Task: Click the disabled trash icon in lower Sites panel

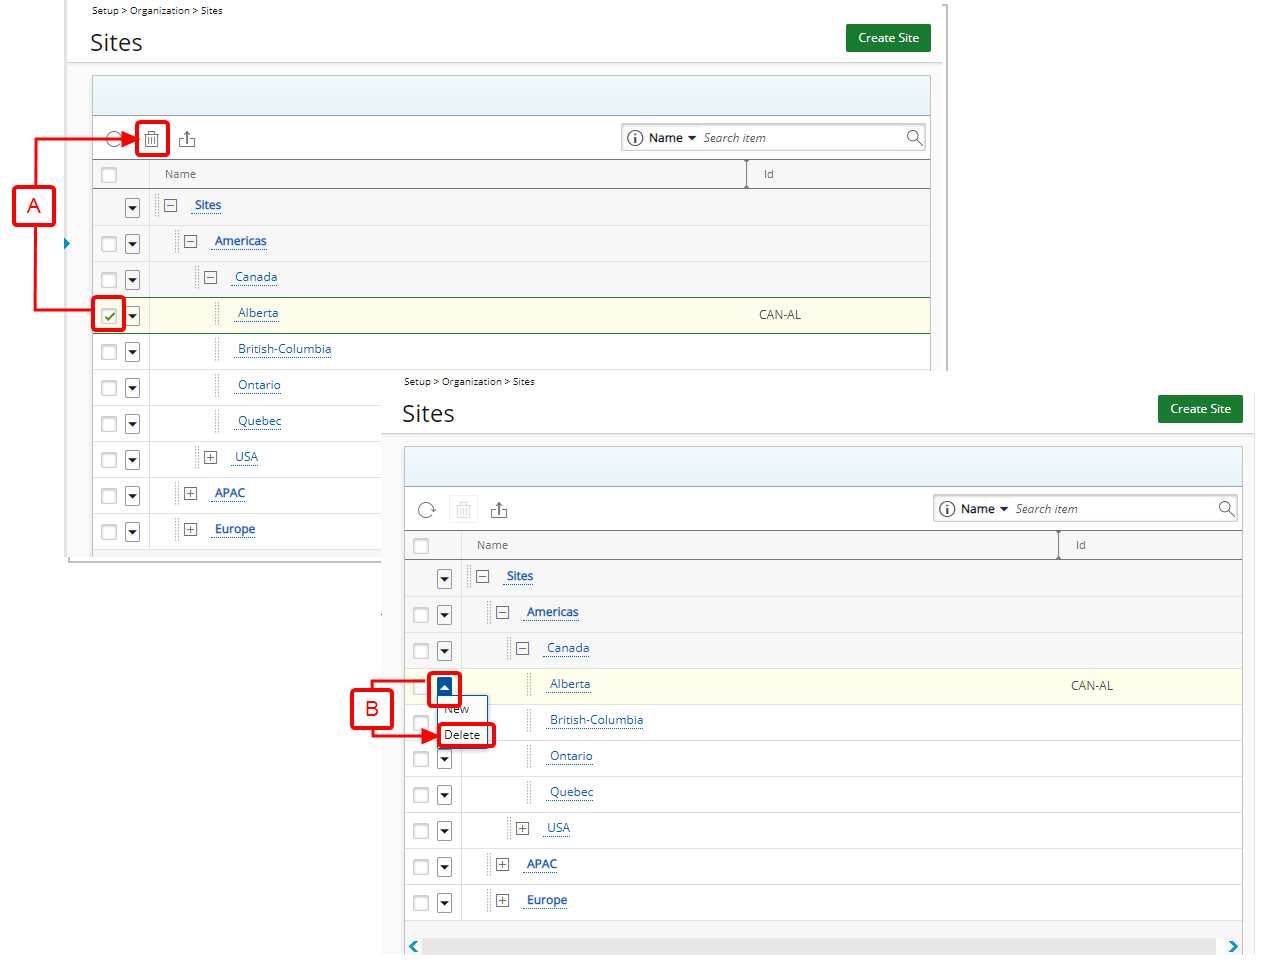Action: tap(463, 510)
